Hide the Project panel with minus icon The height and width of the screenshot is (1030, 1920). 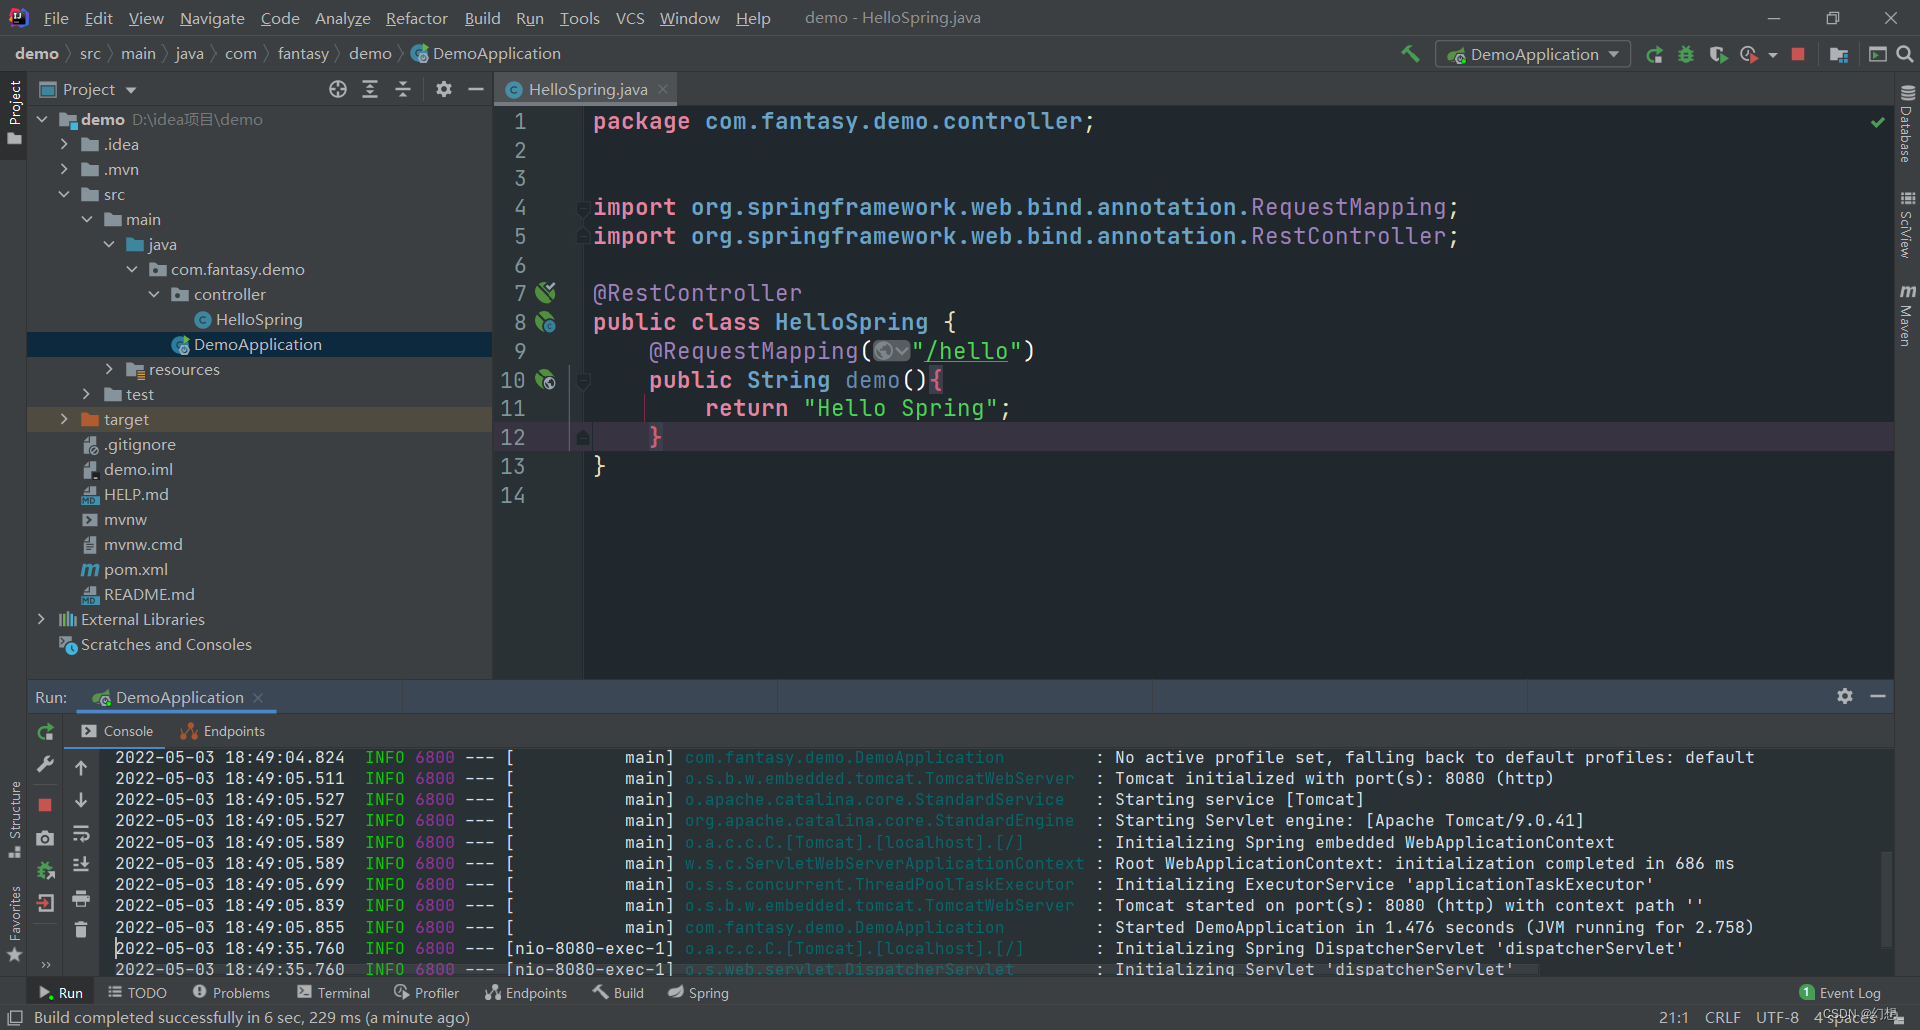pos(476,89)
